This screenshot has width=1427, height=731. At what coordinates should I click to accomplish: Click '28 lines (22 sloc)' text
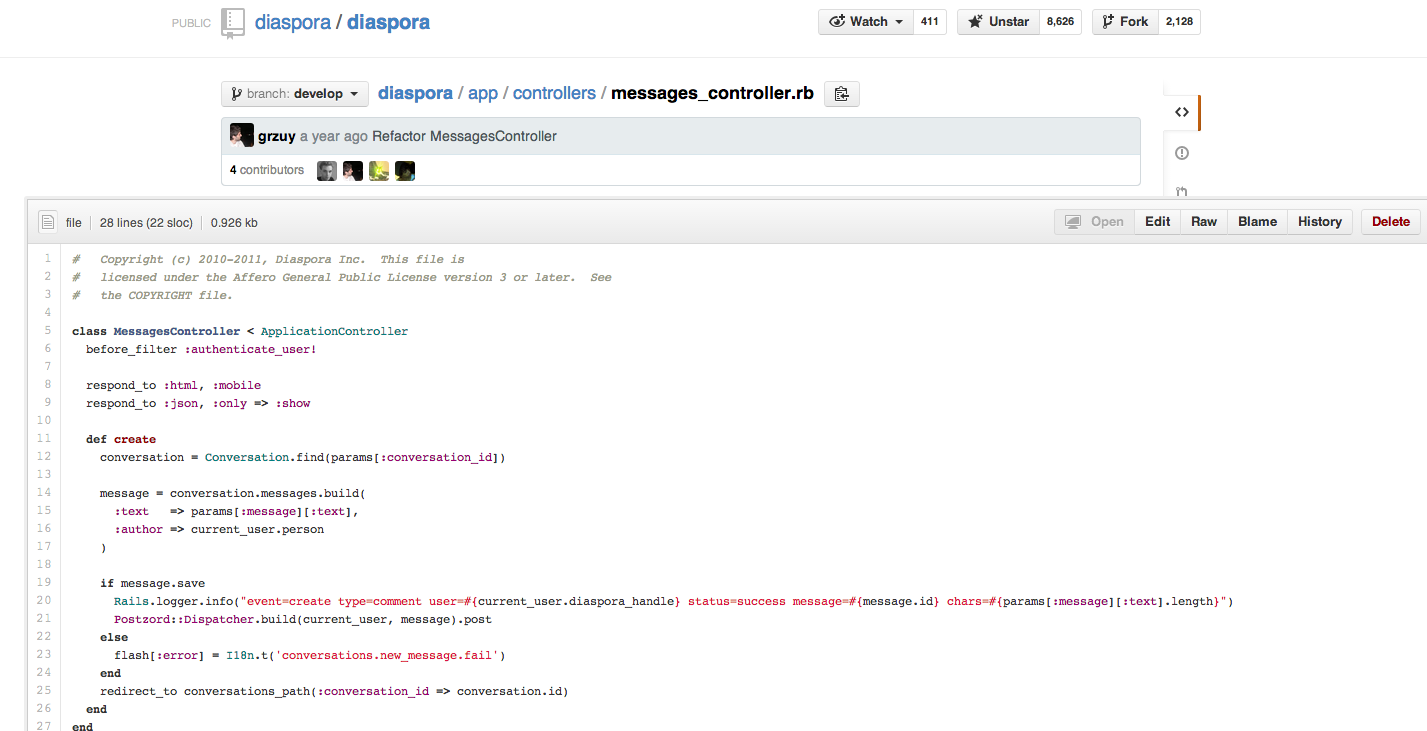(x=146, y=223)
